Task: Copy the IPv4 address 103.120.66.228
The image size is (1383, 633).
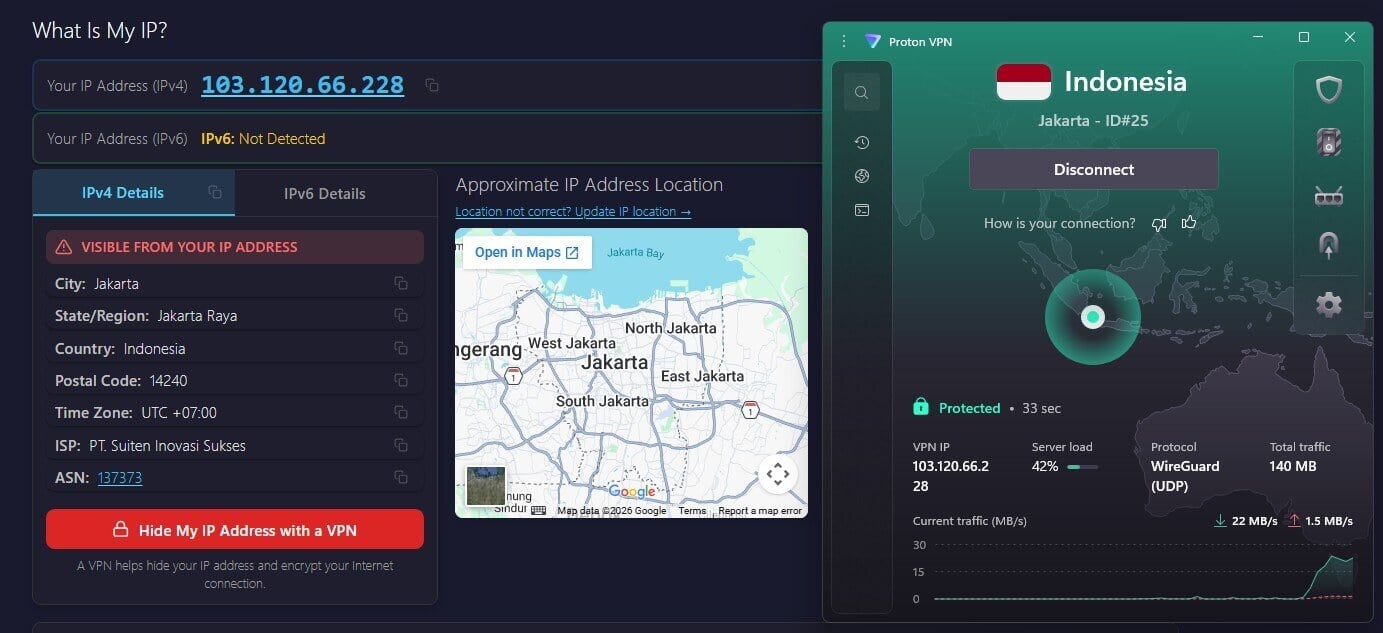Action: 432,85
